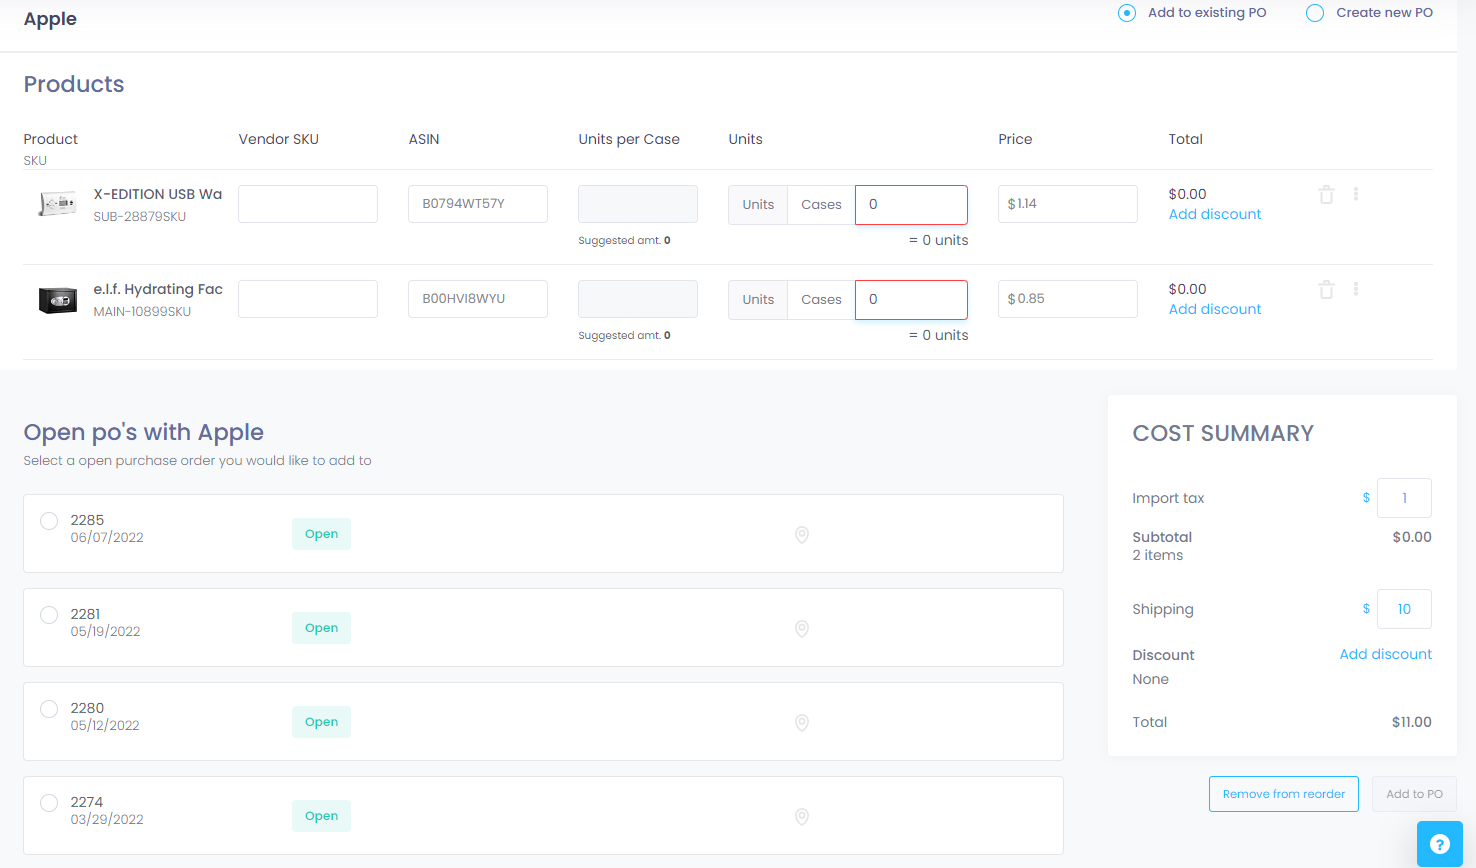Screen dimensions: 1476x868
Task: Add discount to e.l.f. Hydrating row
Action: (1215, 309)
